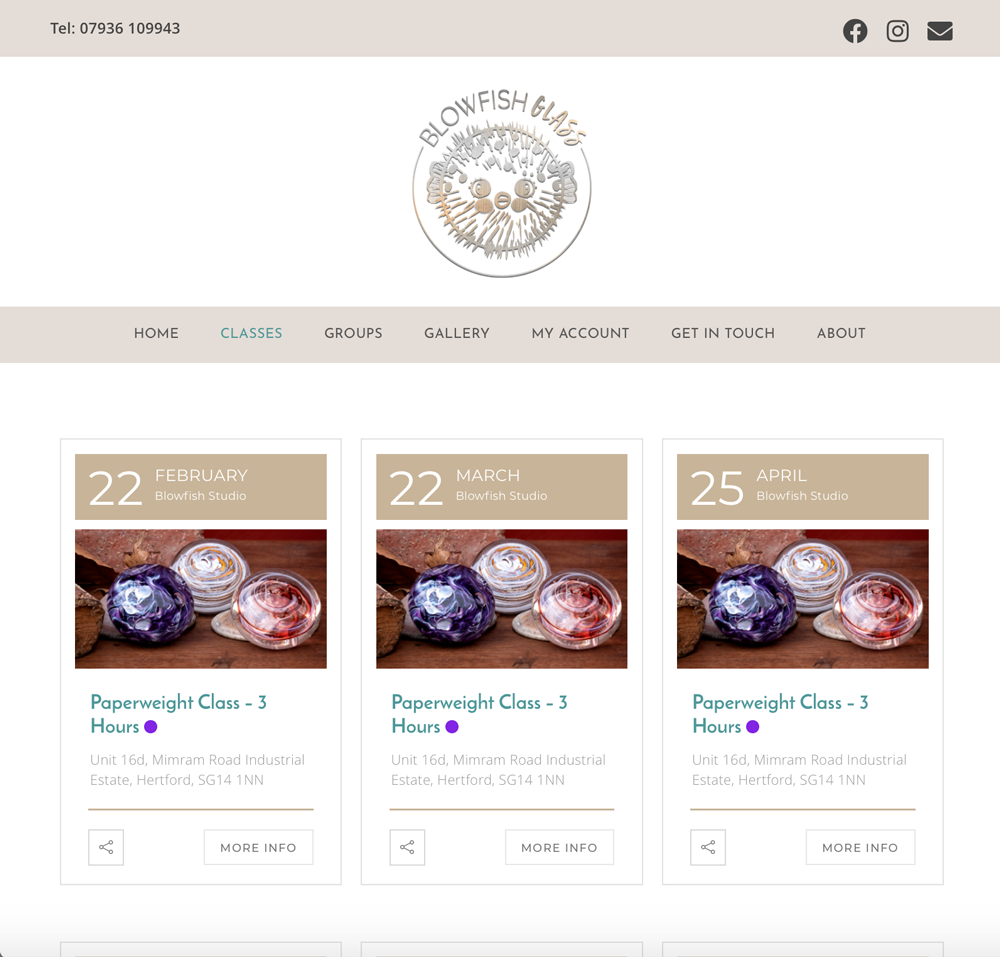The image size is (1000, 957).
Task: Click the email envelope icon
Action: 939,31
